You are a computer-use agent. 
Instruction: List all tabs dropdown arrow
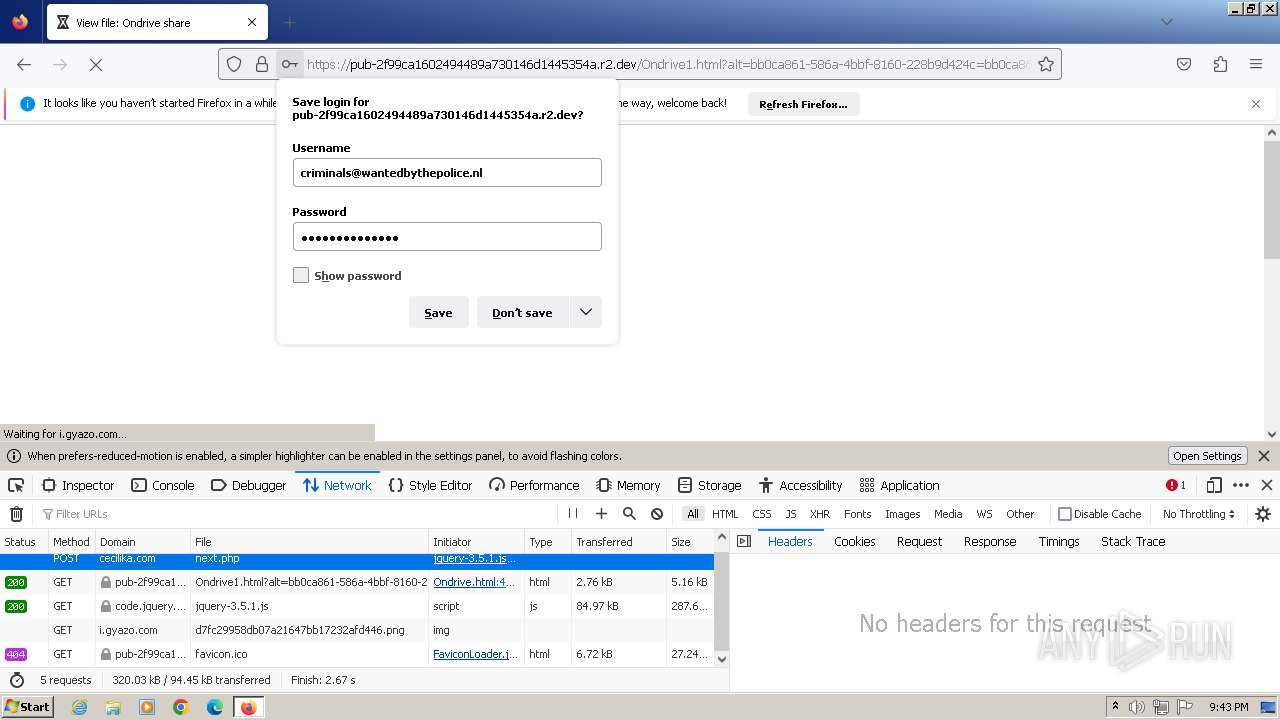point(1166,22)
